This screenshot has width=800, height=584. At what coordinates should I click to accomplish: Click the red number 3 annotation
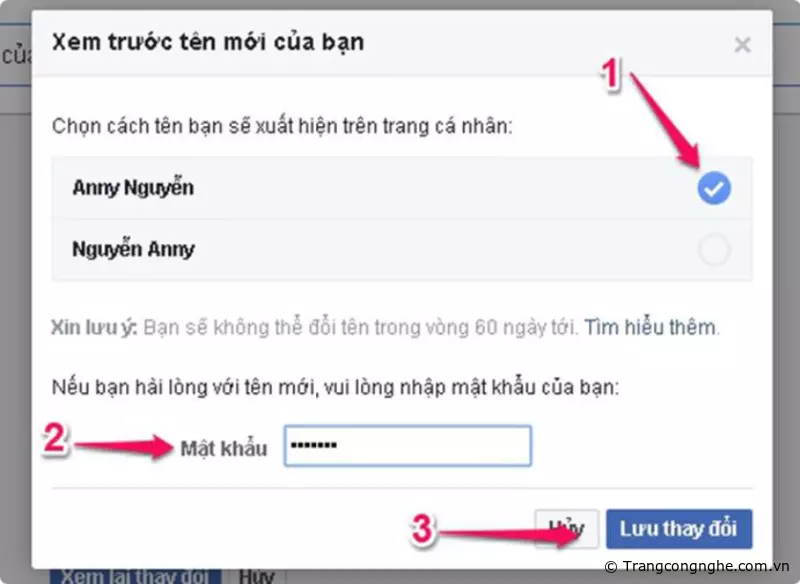[422, 529]
